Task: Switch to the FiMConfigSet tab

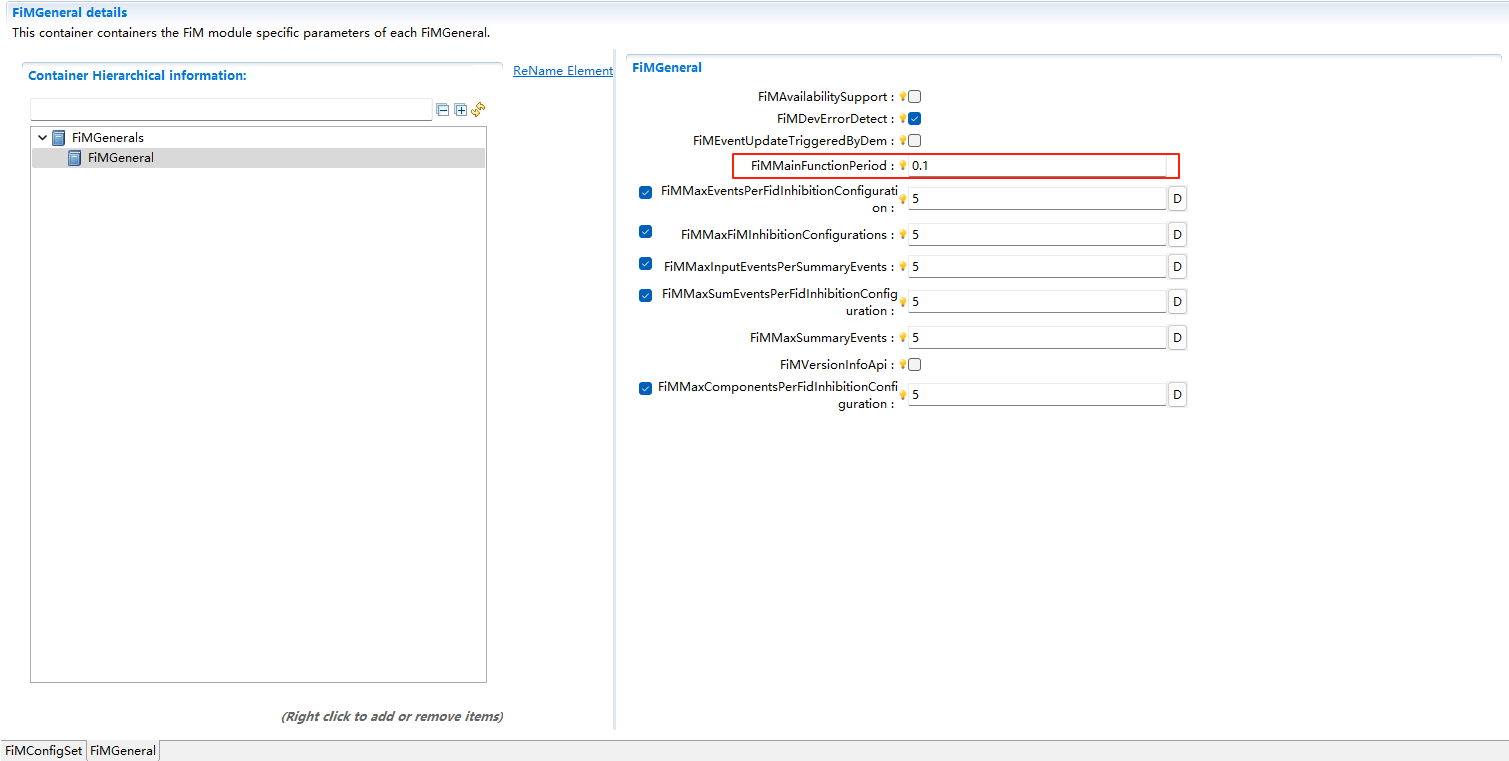Action: (42, 750)
